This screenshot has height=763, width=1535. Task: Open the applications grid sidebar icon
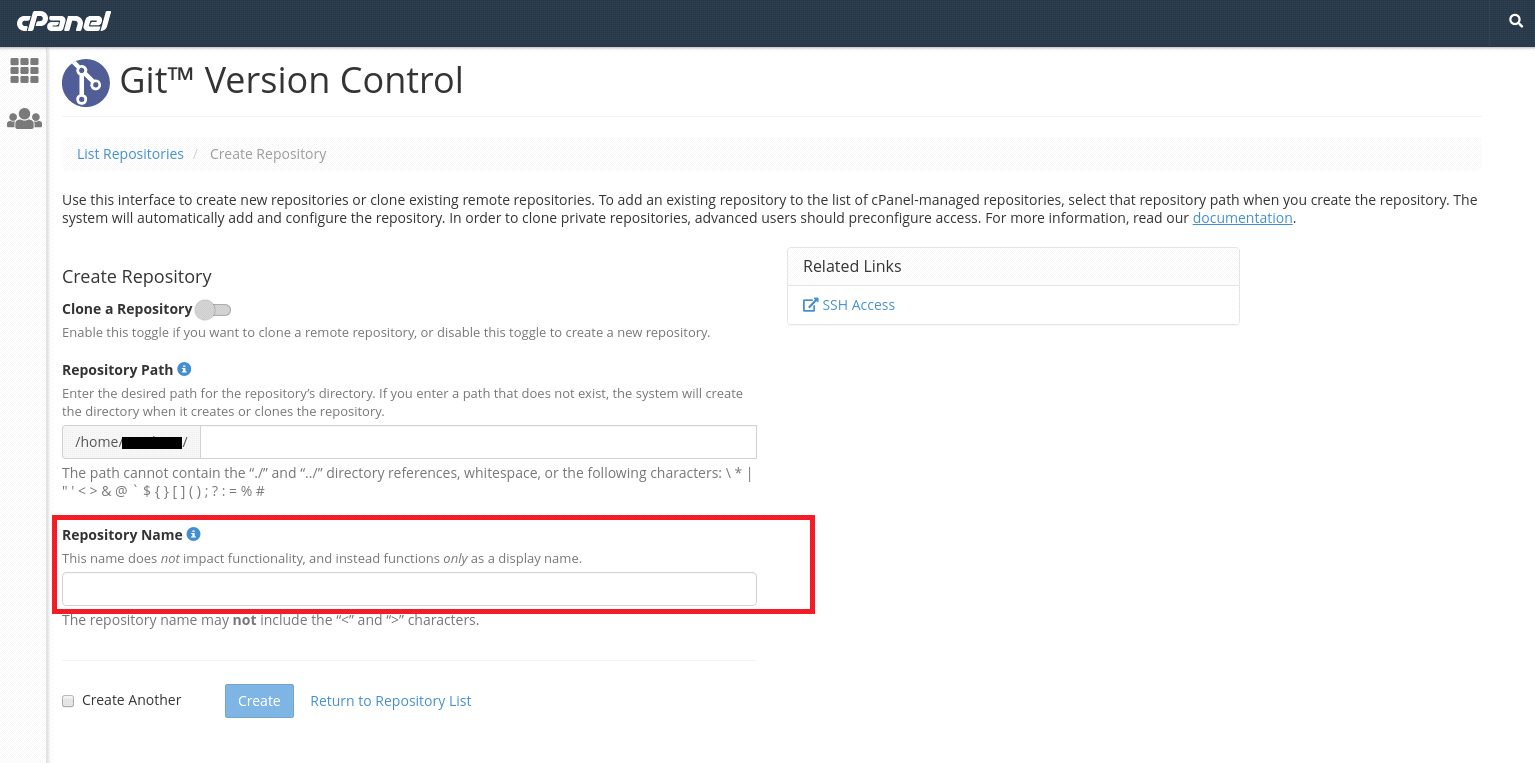[24, 70]
